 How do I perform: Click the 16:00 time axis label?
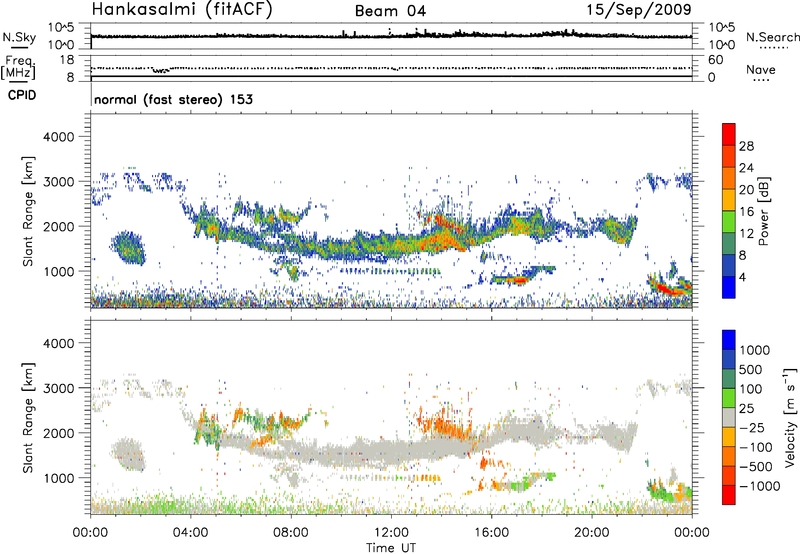[491, 533]
